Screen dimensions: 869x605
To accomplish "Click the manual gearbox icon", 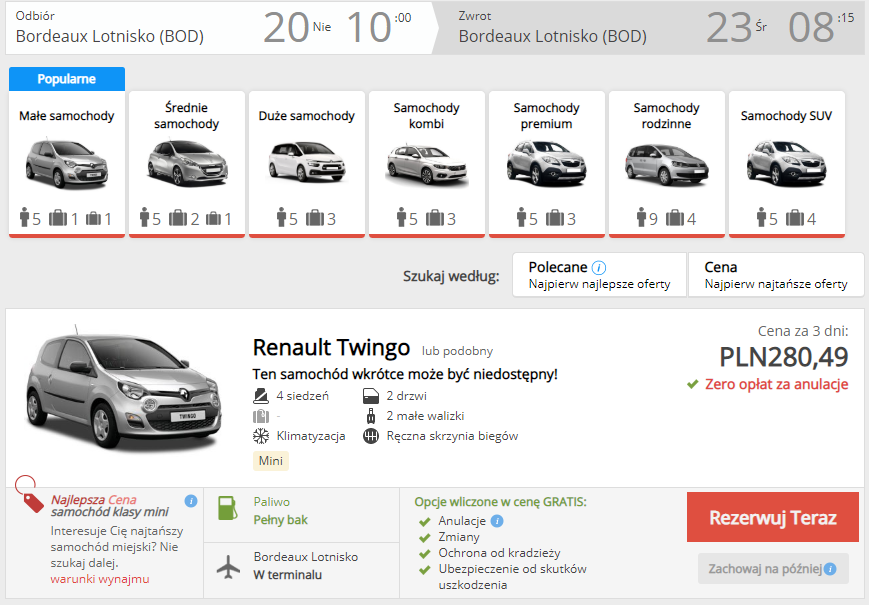I will click(370, 436).
